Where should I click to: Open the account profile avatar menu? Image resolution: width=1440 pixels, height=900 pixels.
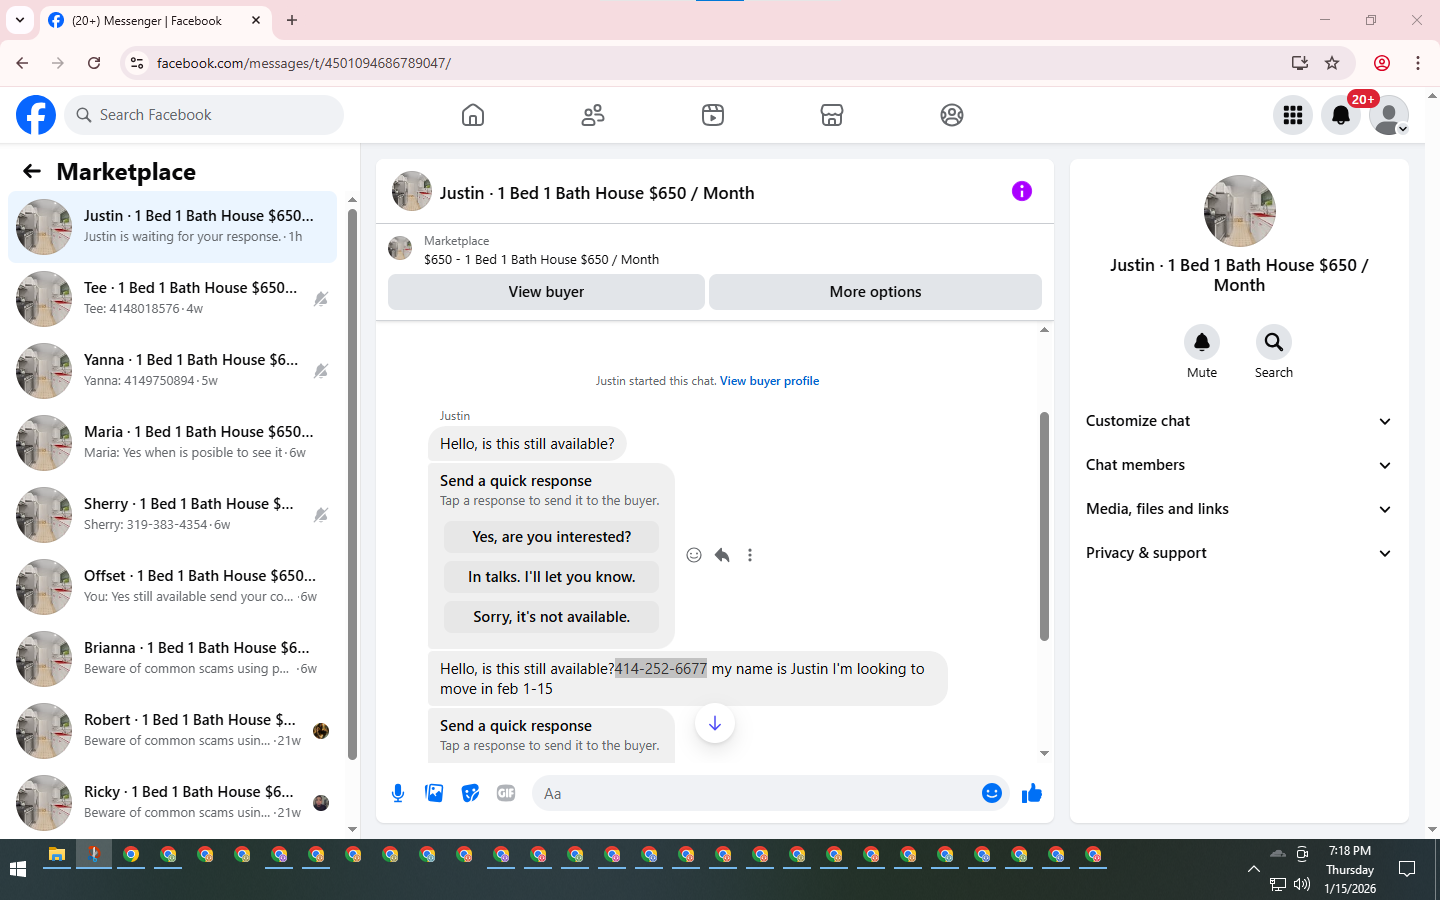[x=1389, y=115]
